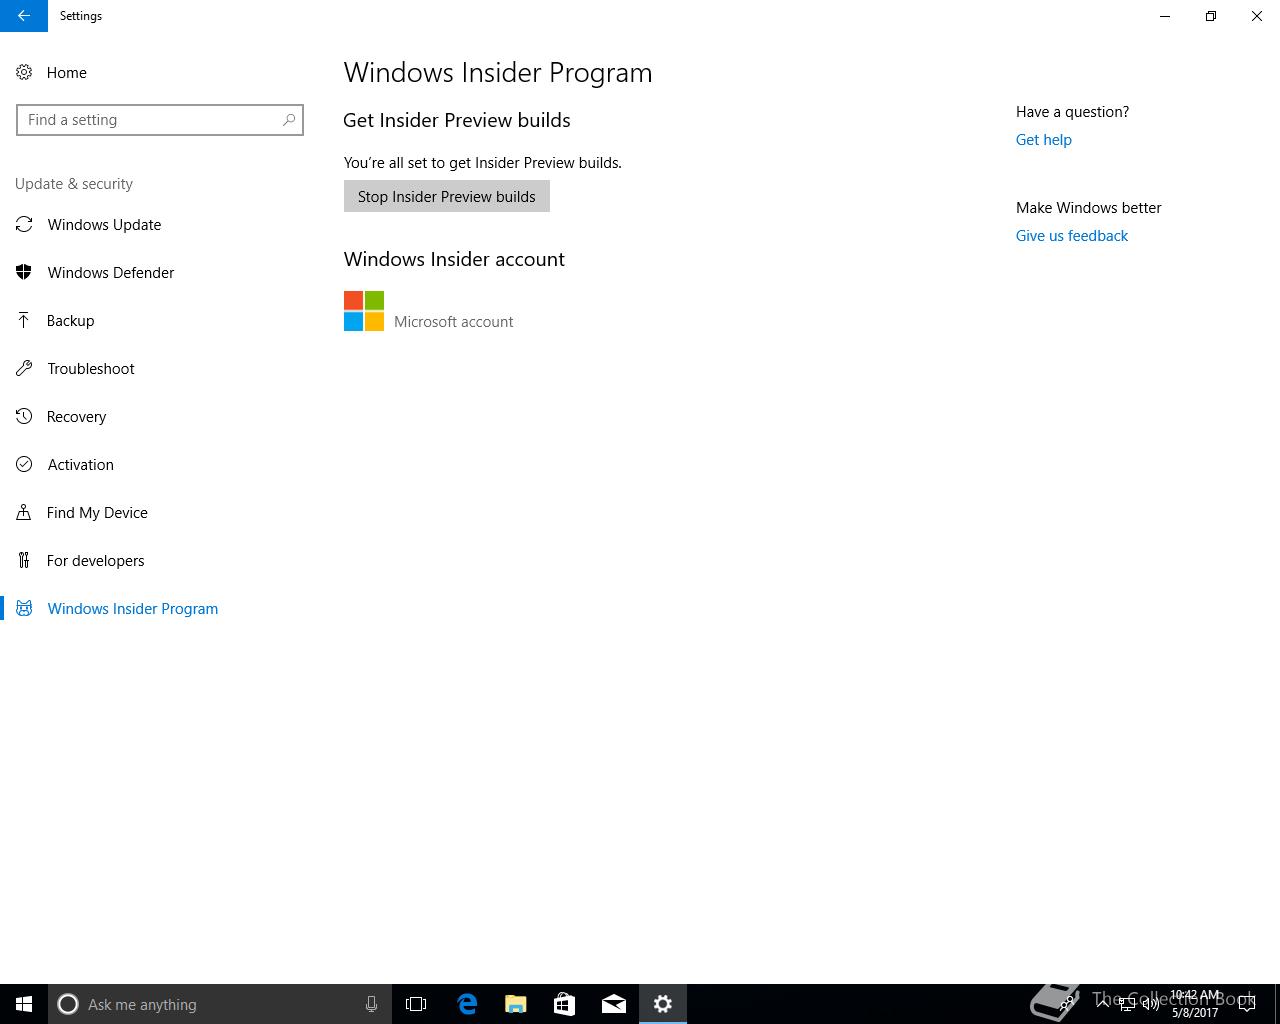Open the network status tray icon

(1127, 1005)
